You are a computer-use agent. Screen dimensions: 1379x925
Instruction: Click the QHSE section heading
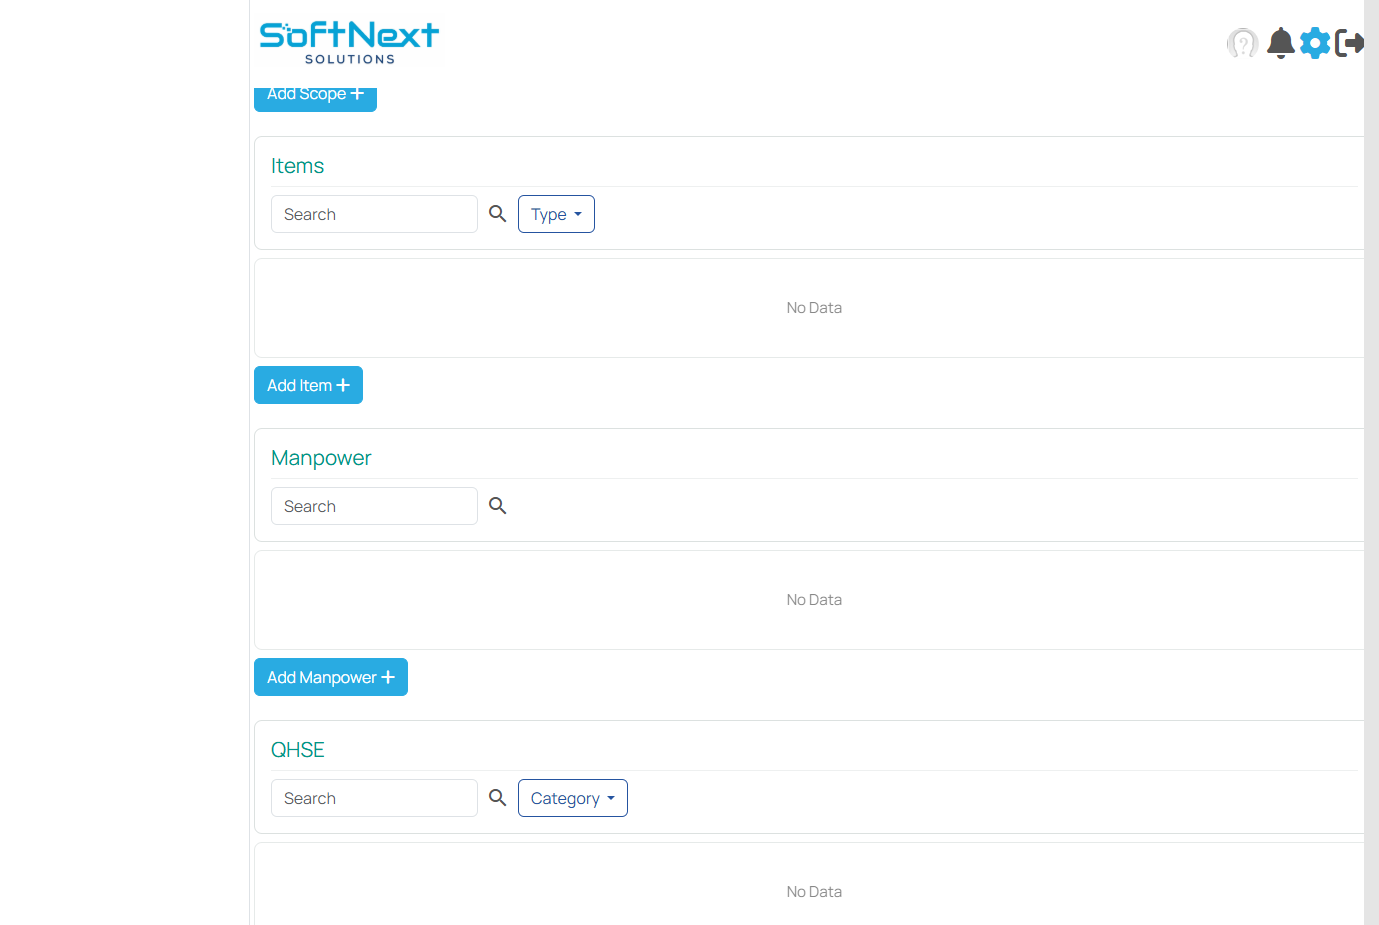click(x=297, y=750)
